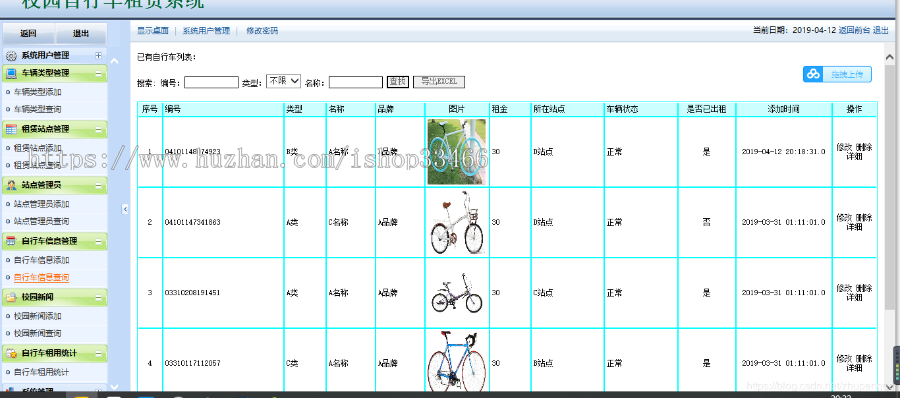This screenshot has height=398, width=900.
Task: Click the 返回 button above the sidebar
Action: pos(29,34)
